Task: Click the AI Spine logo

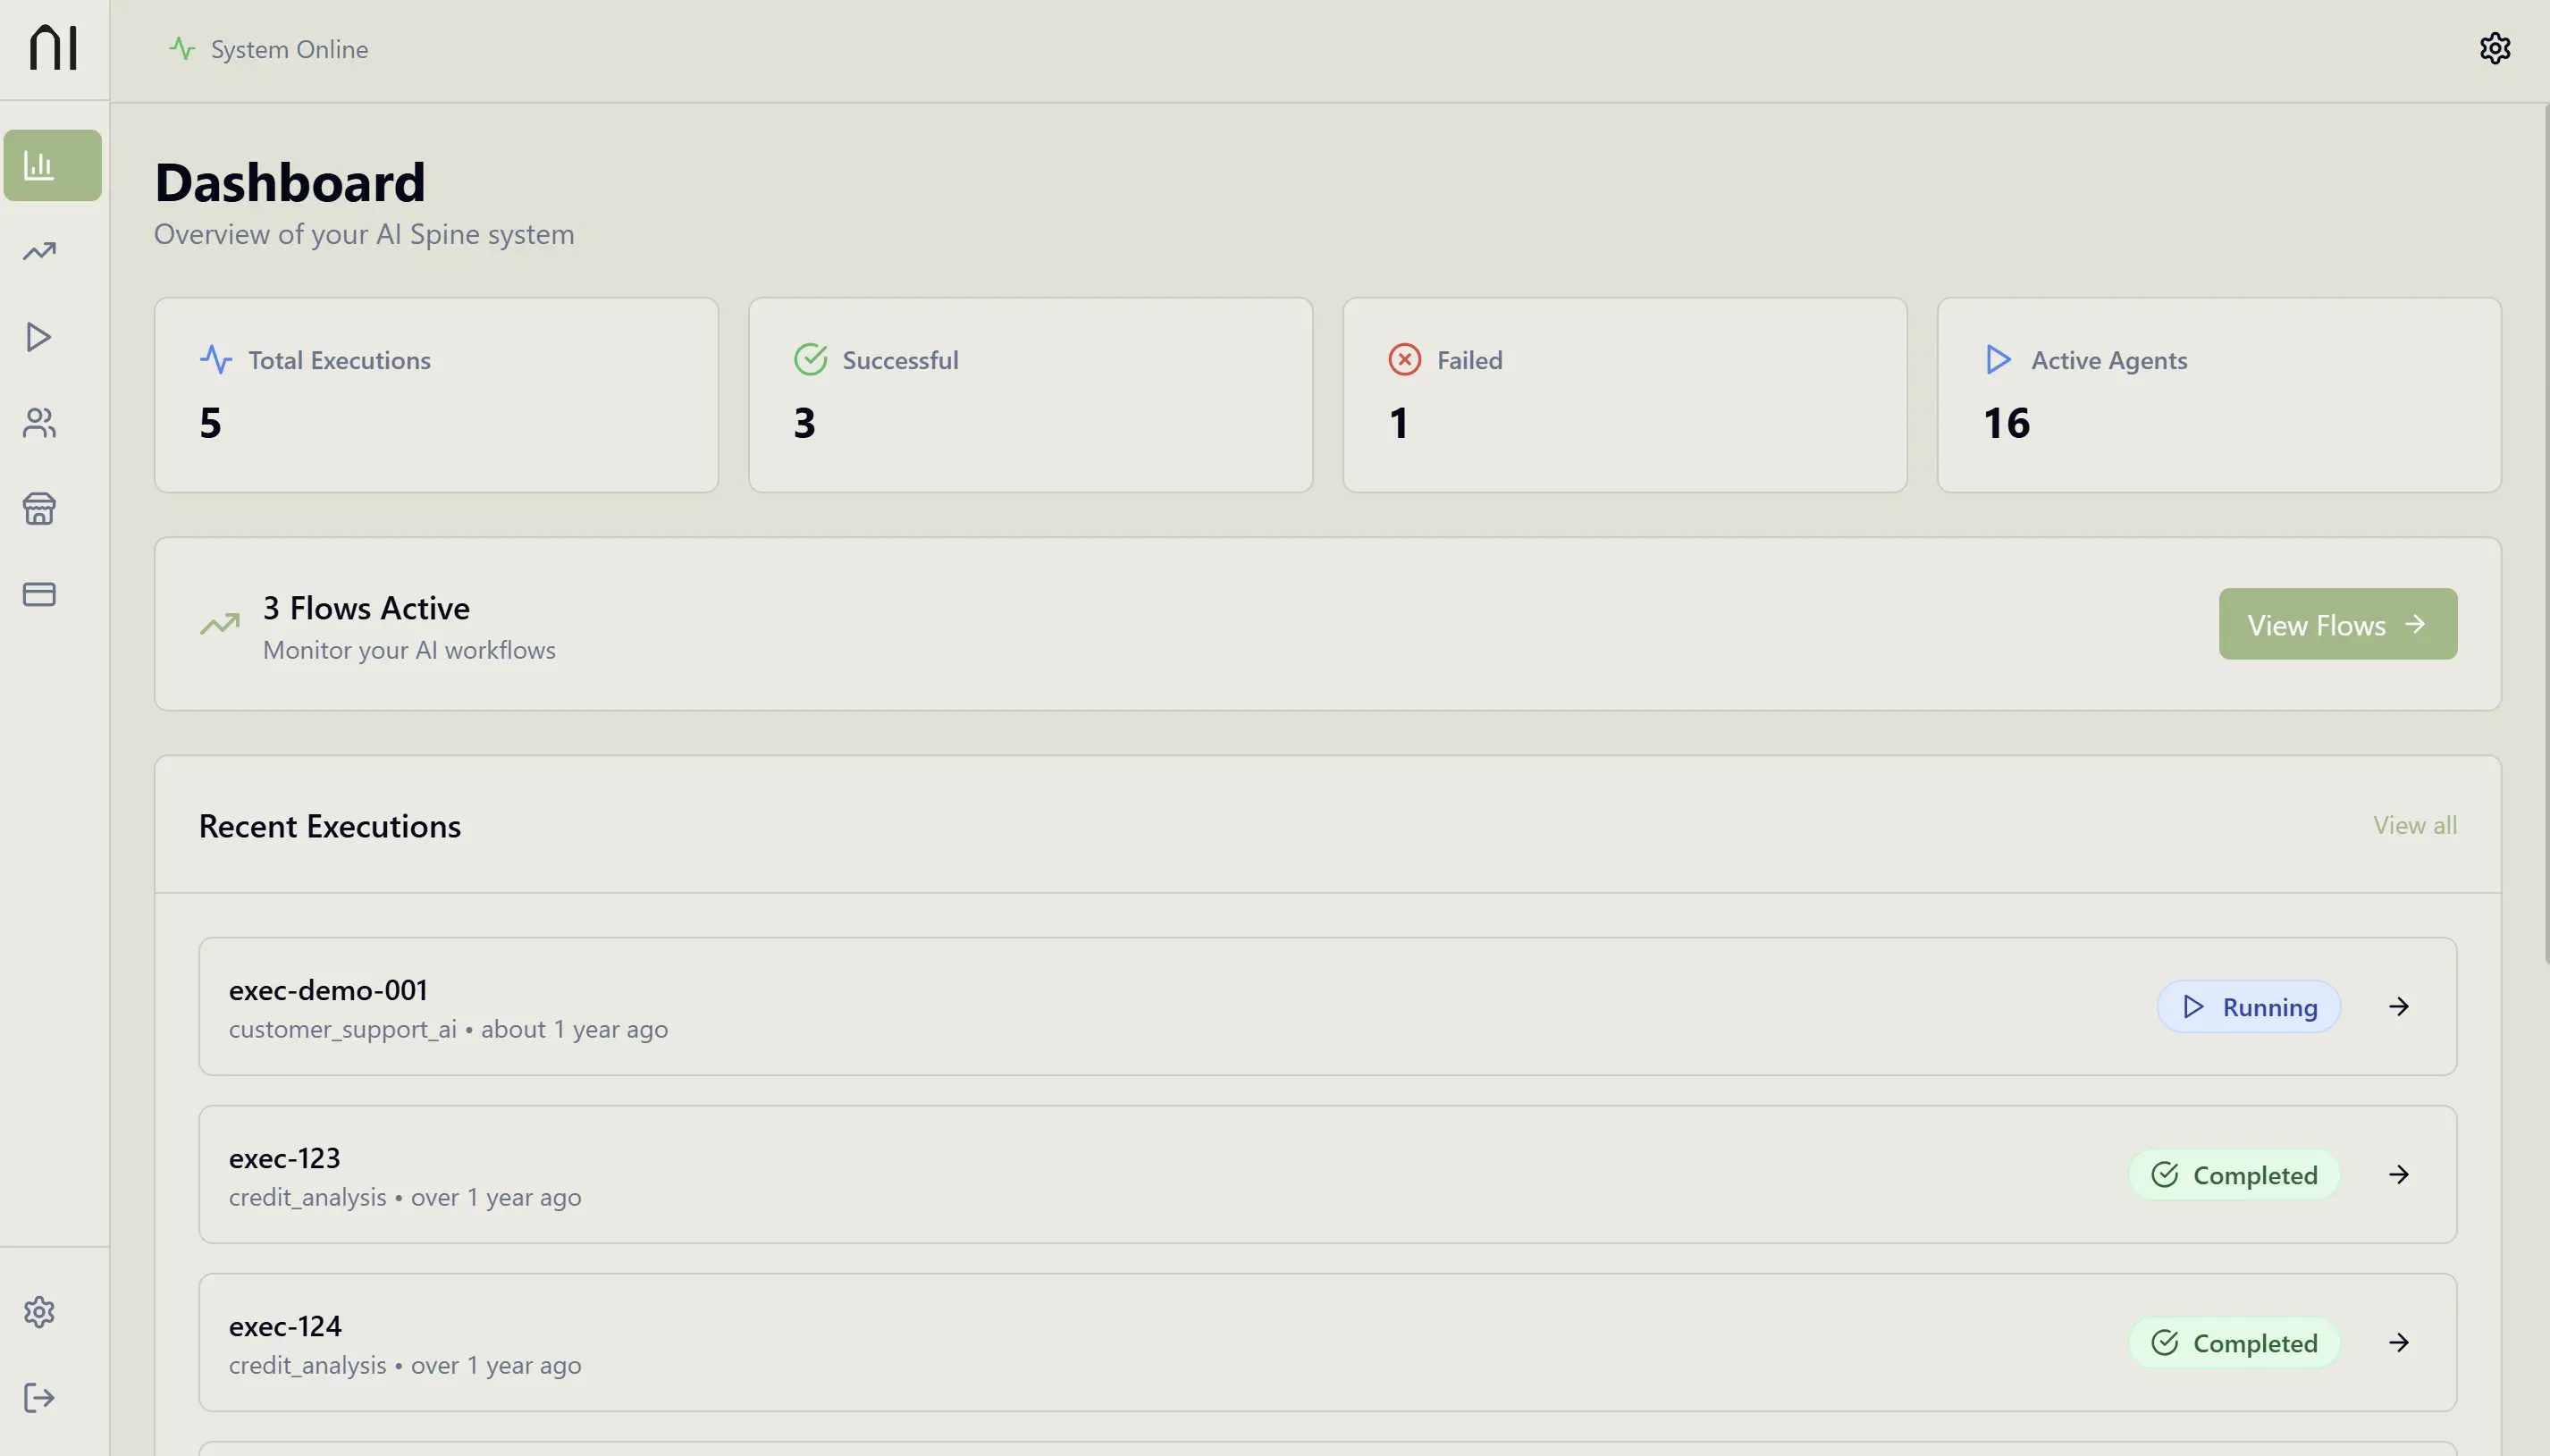Action: (53, 48)
